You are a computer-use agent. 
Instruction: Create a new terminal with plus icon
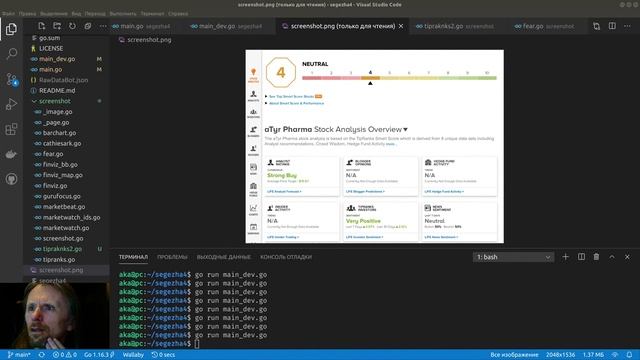tap(565, 257)
